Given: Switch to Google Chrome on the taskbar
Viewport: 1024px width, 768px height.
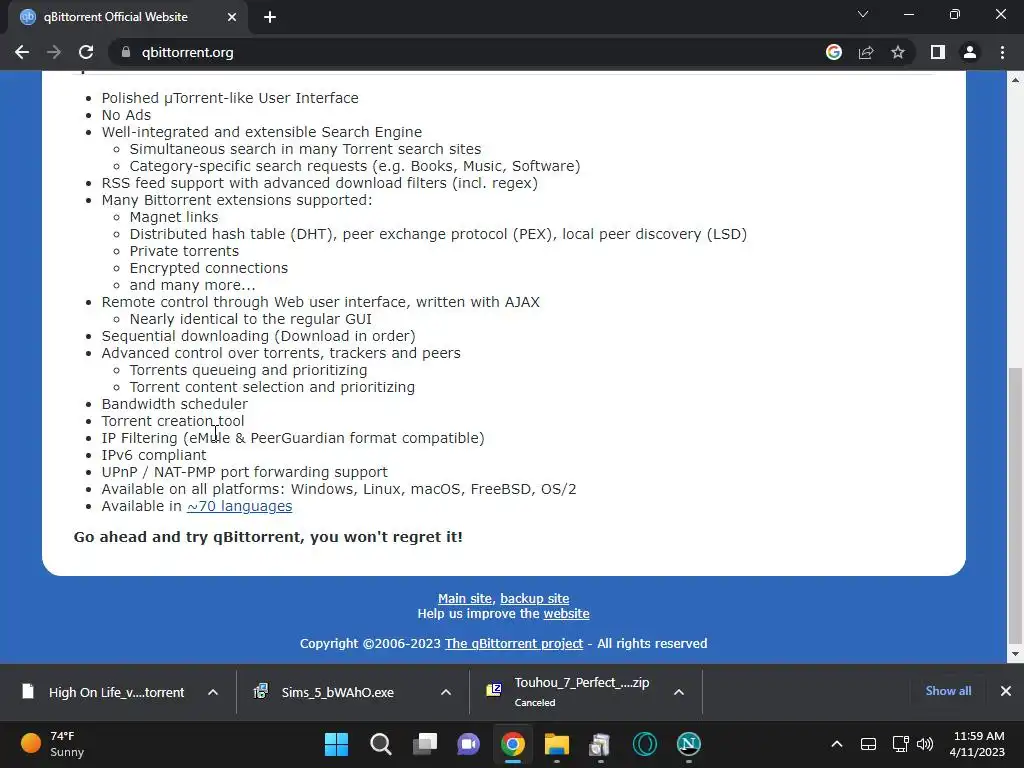Looking at the screenshot, I should [513, 744].
